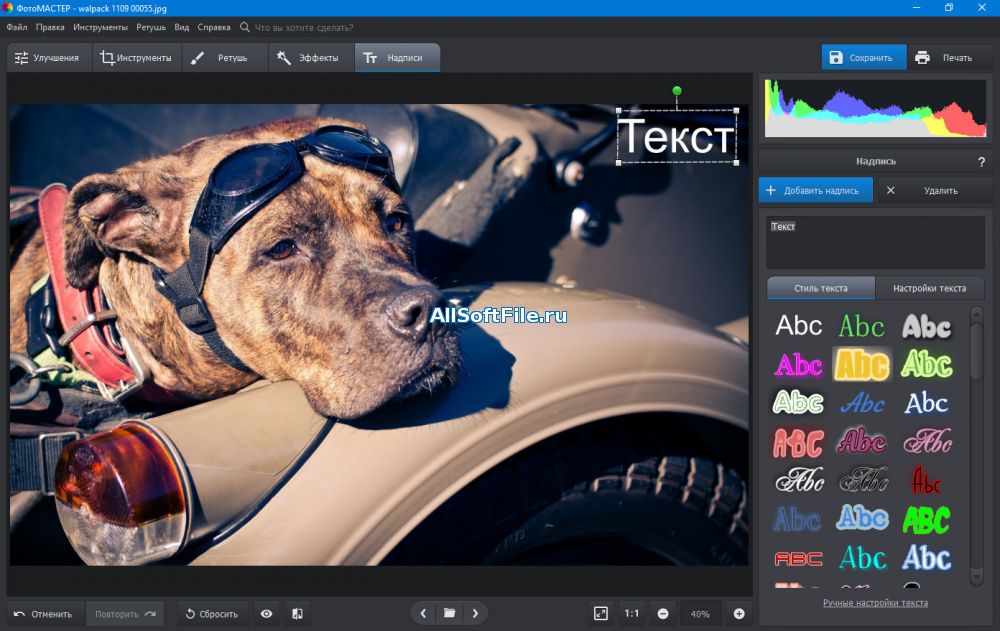
Task: Choose the white serif Abc style with blue shadow
Action: (927, 403)
